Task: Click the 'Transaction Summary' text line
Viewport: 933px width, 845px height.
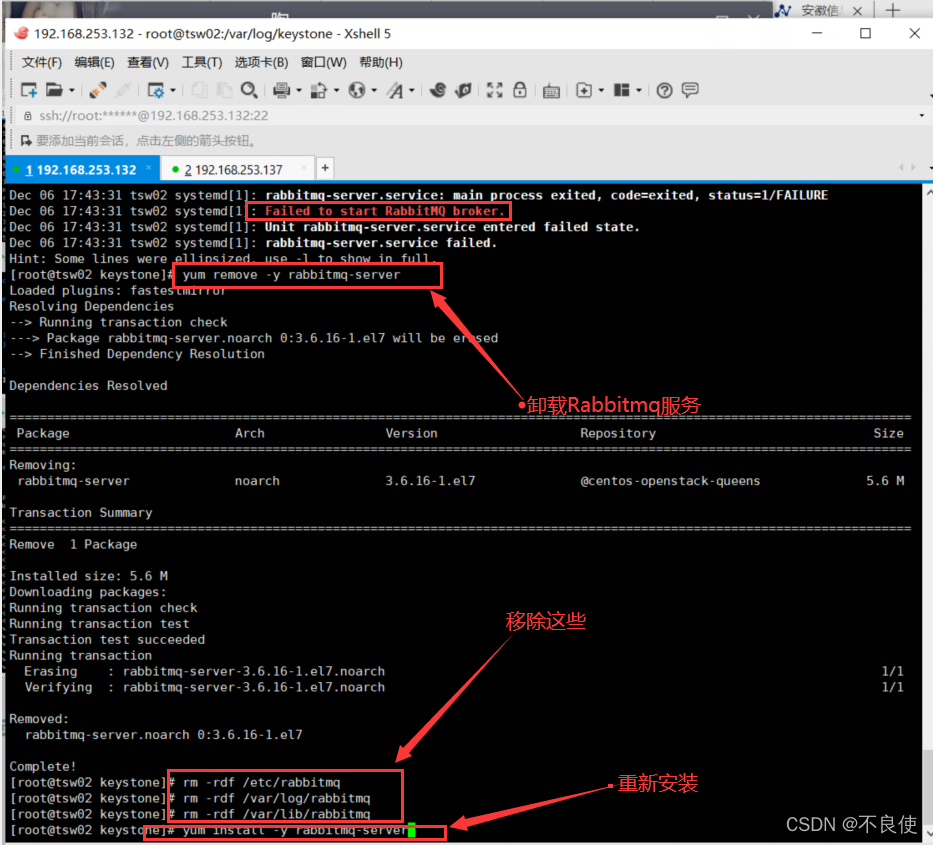Action: click(81, 513)
